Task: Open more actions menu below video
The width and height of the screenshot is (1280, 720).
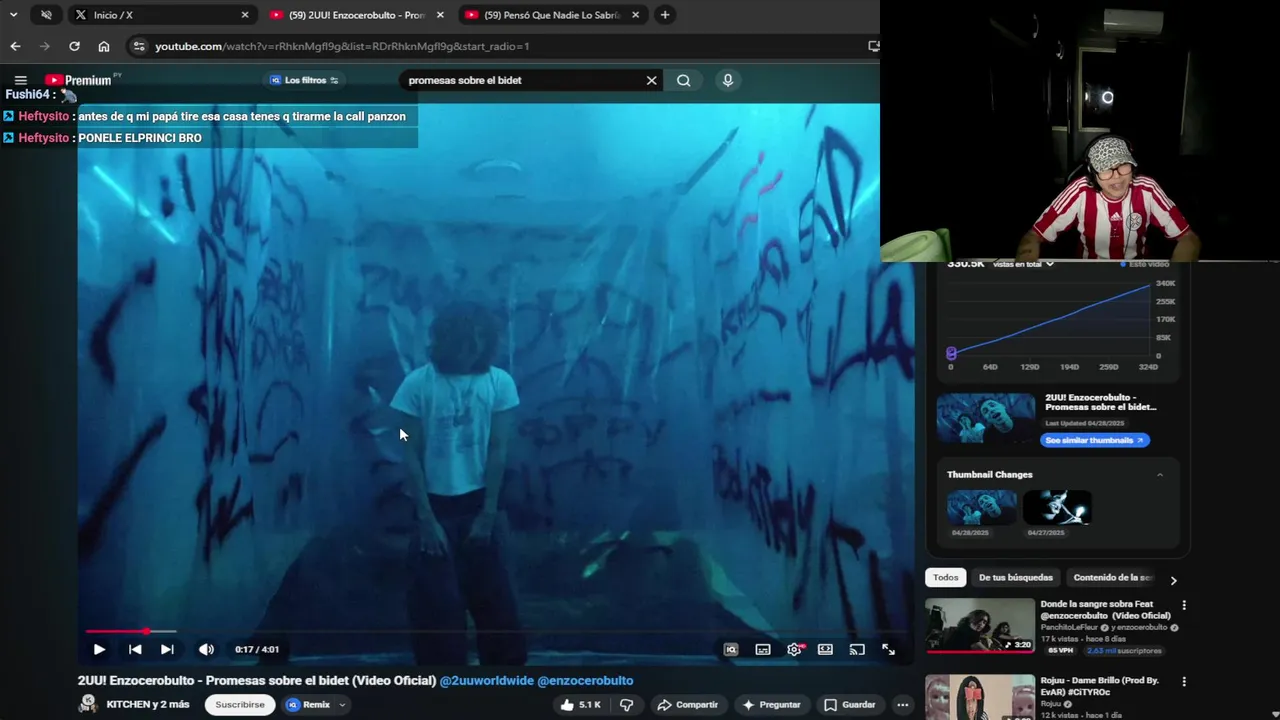Action: (x=903, y=705)
